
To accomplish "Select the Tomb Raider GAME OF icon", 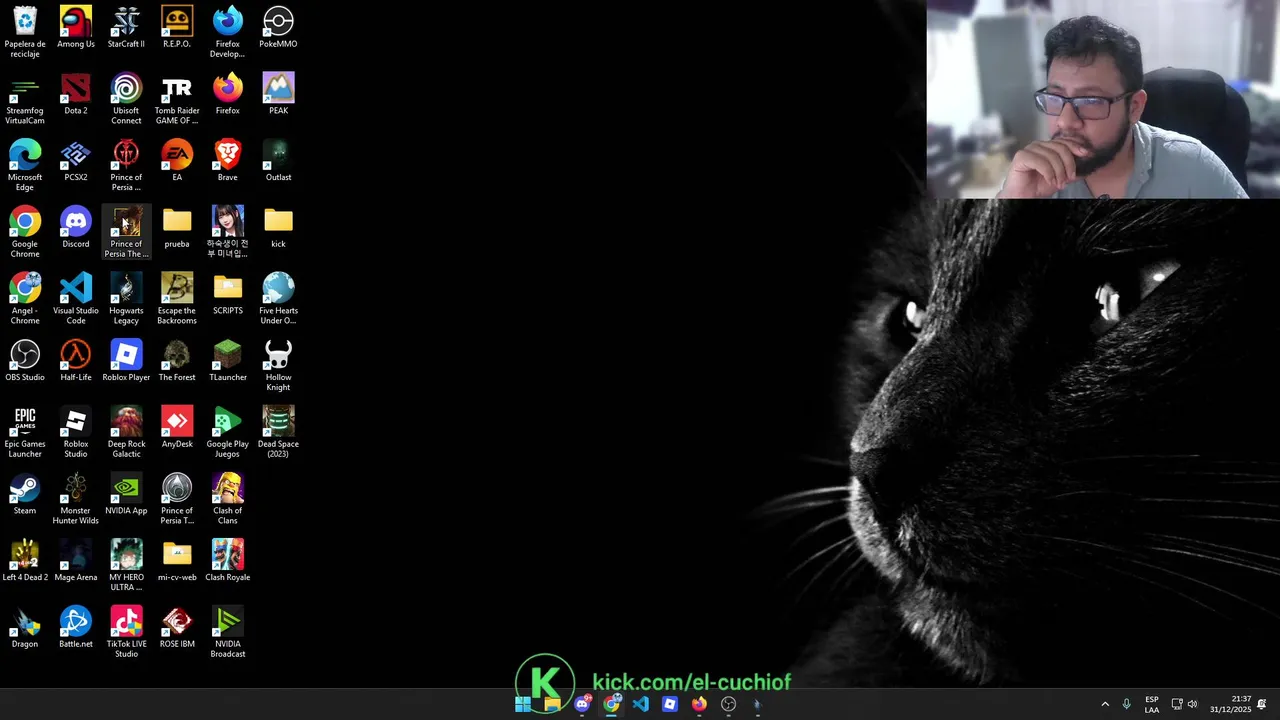I will [177, 99].
